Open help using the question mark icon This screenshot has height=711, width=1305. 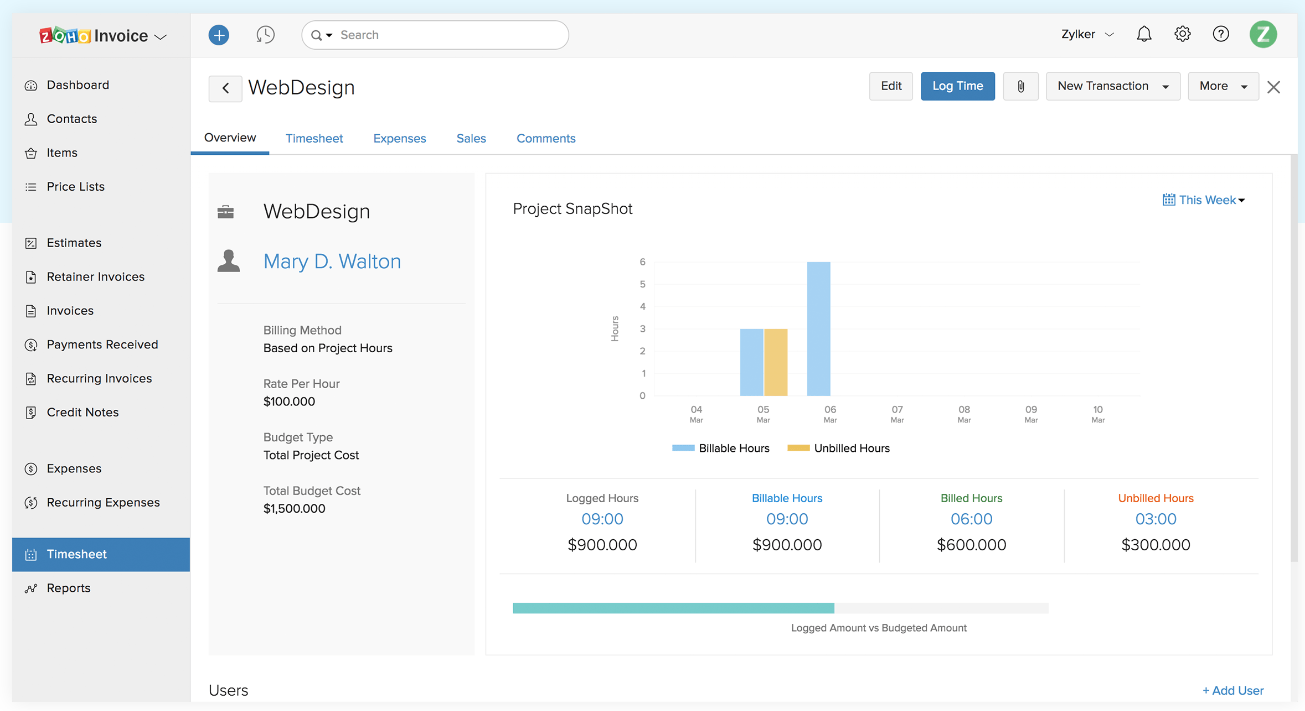1220,34
